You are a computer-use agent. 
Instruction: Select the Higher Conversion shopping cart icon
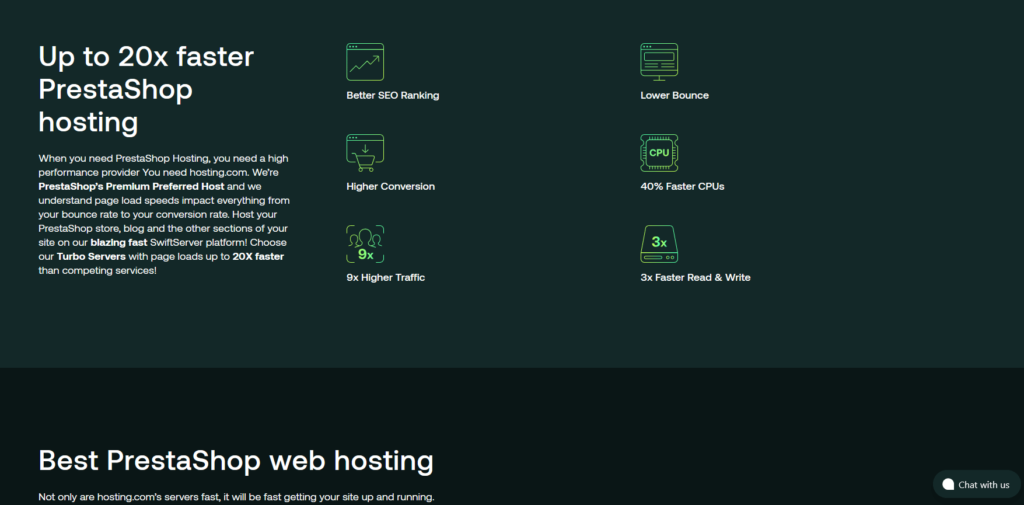(x=364, y=153)
